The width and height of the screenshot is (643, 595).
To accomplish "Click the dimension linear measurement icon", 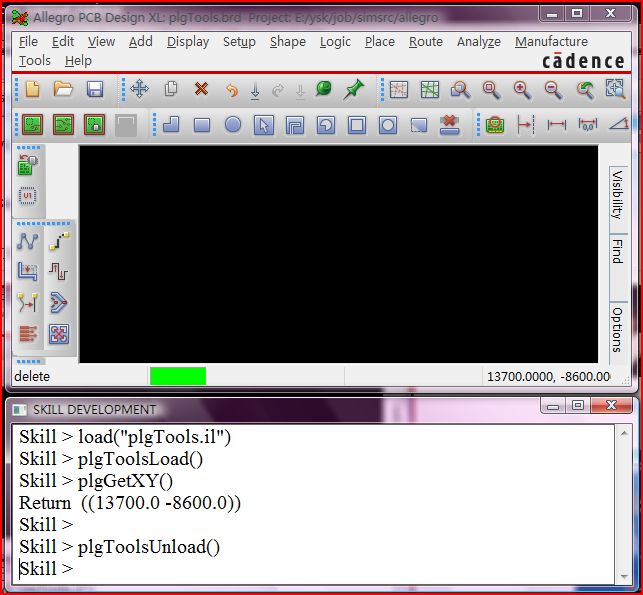I will tap(556, 125).
